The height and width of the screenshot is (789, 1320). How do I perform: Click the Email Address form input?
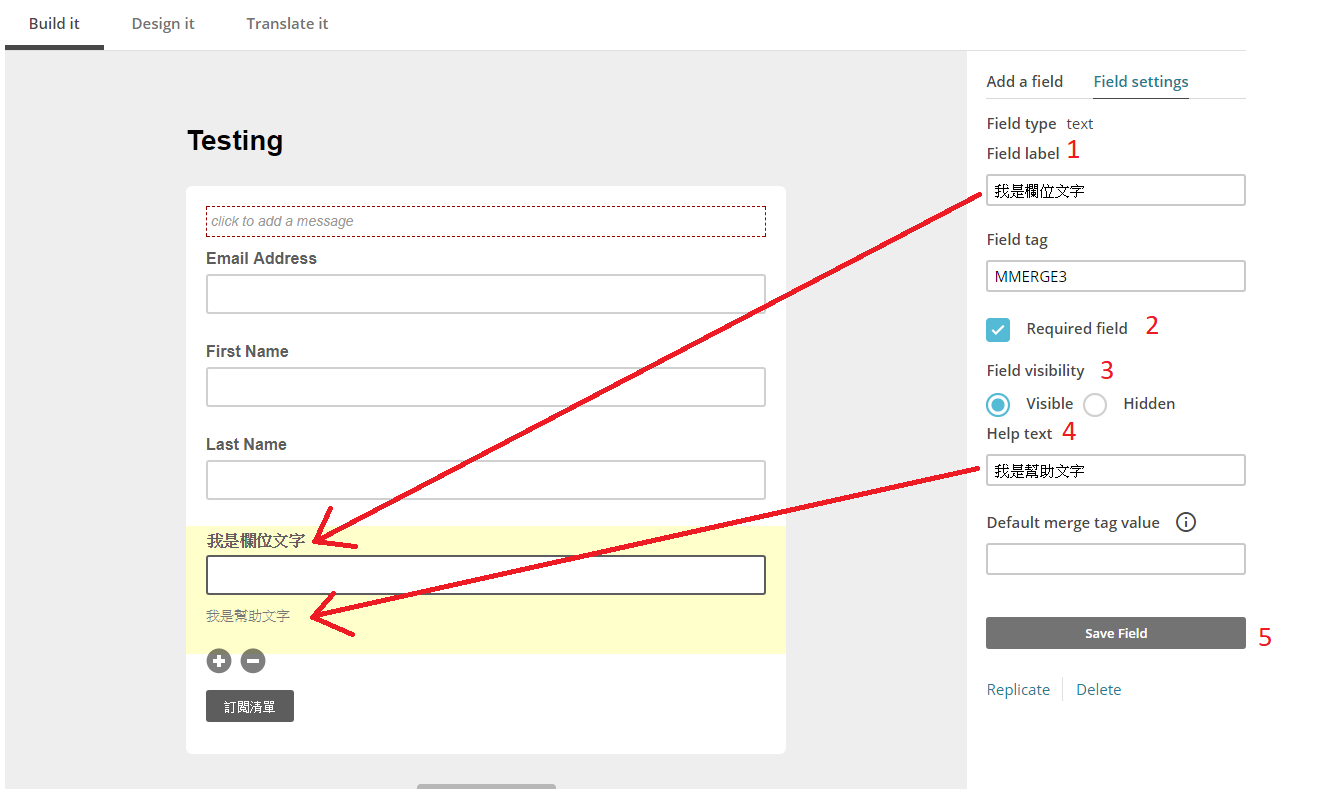coord(486,294)
